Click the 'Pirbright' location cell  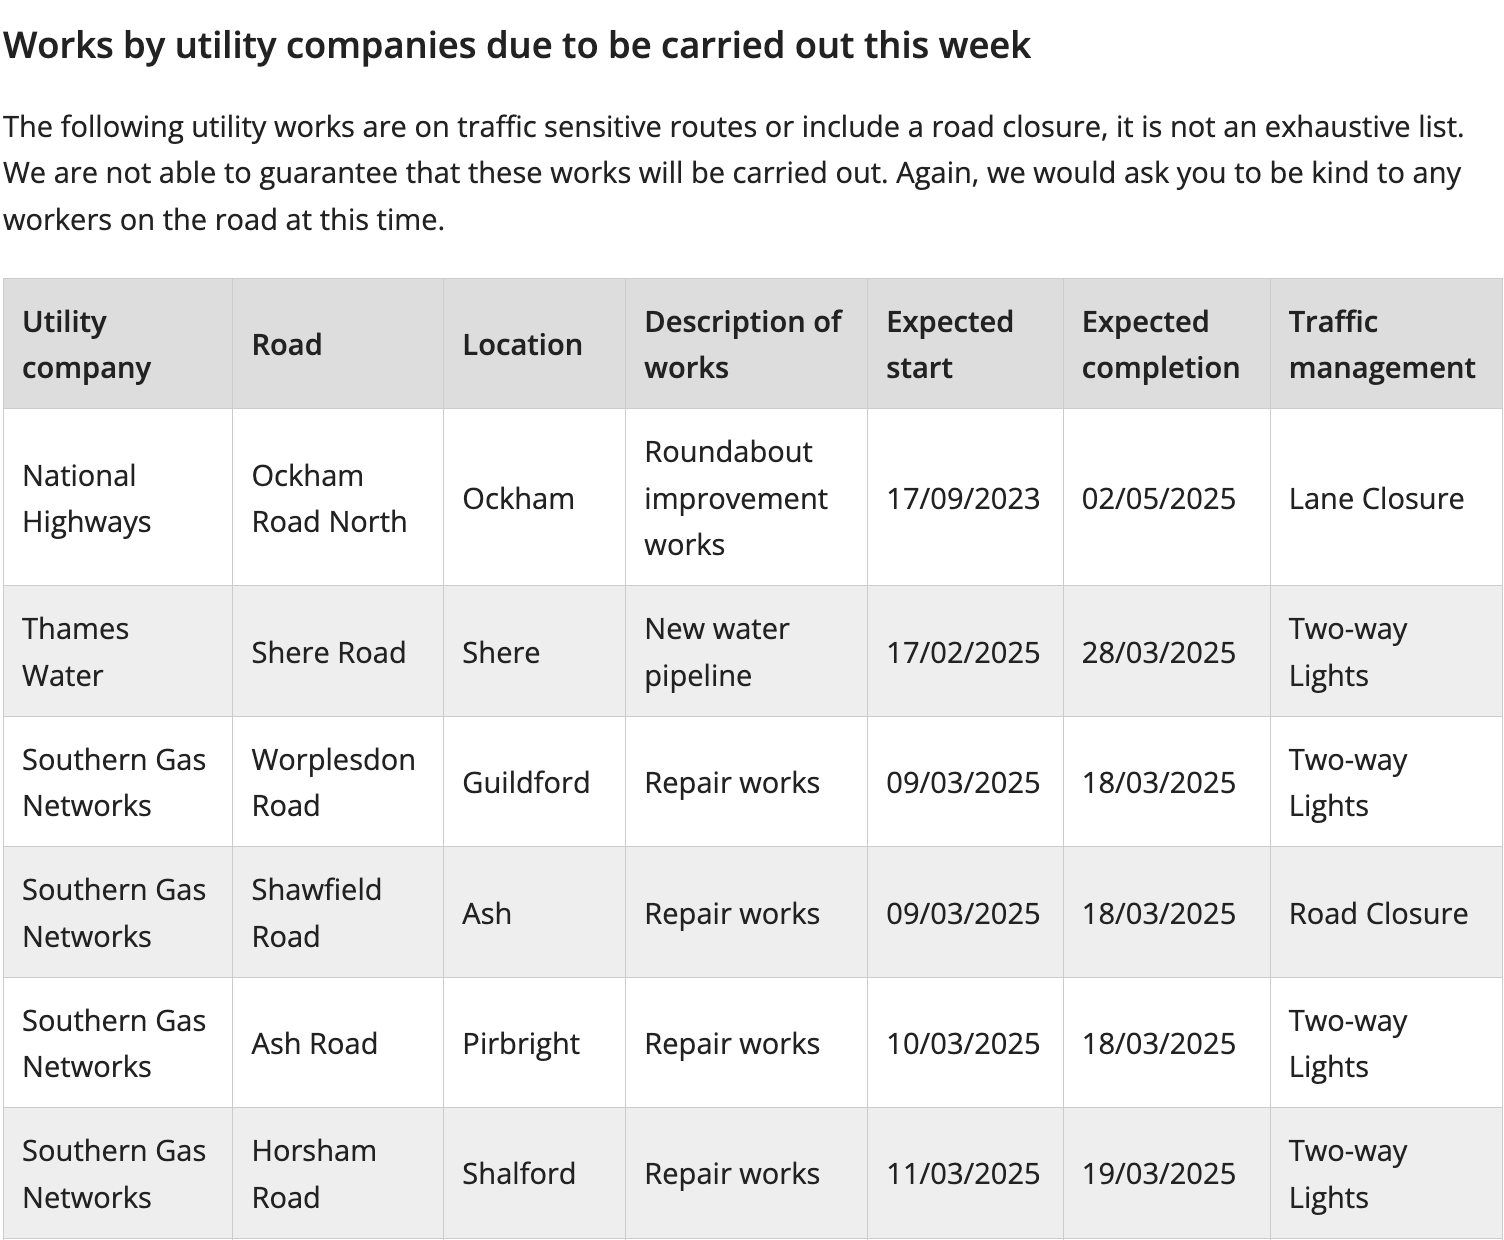[534, 1043]
